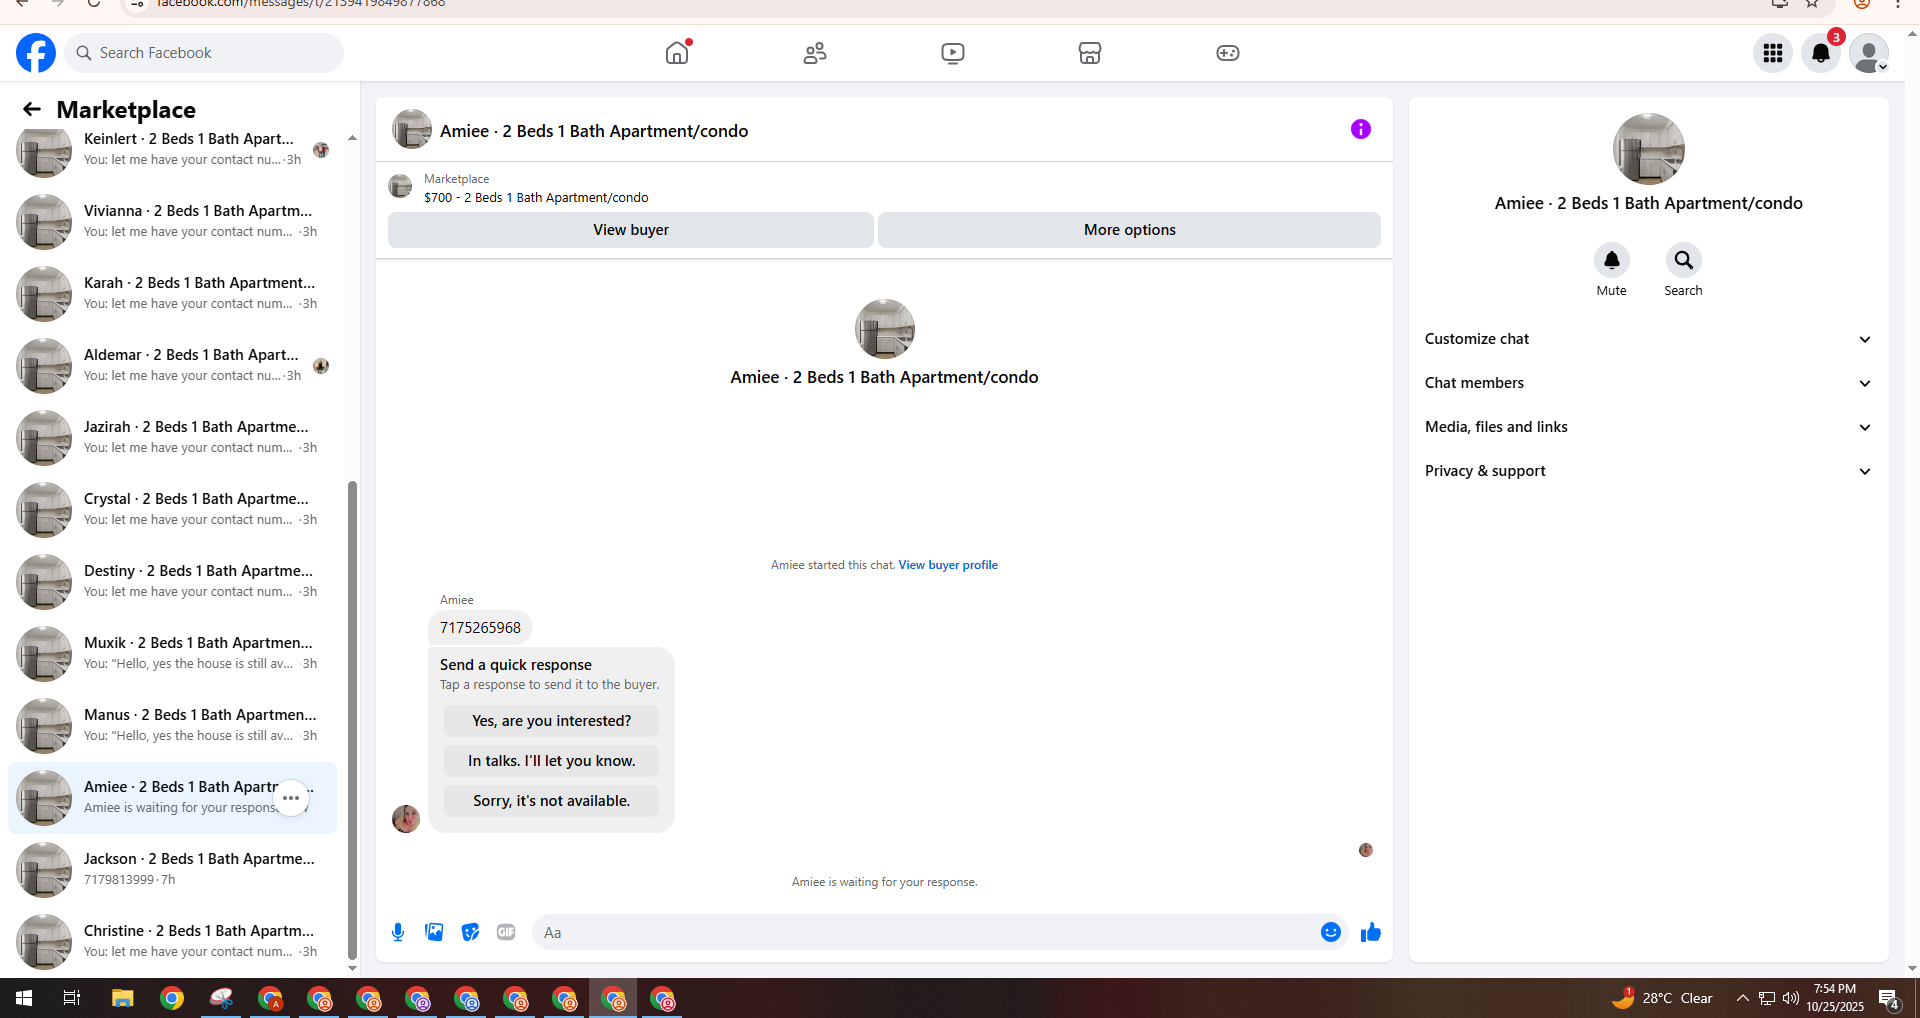Open the Destiny conversation

172,582
